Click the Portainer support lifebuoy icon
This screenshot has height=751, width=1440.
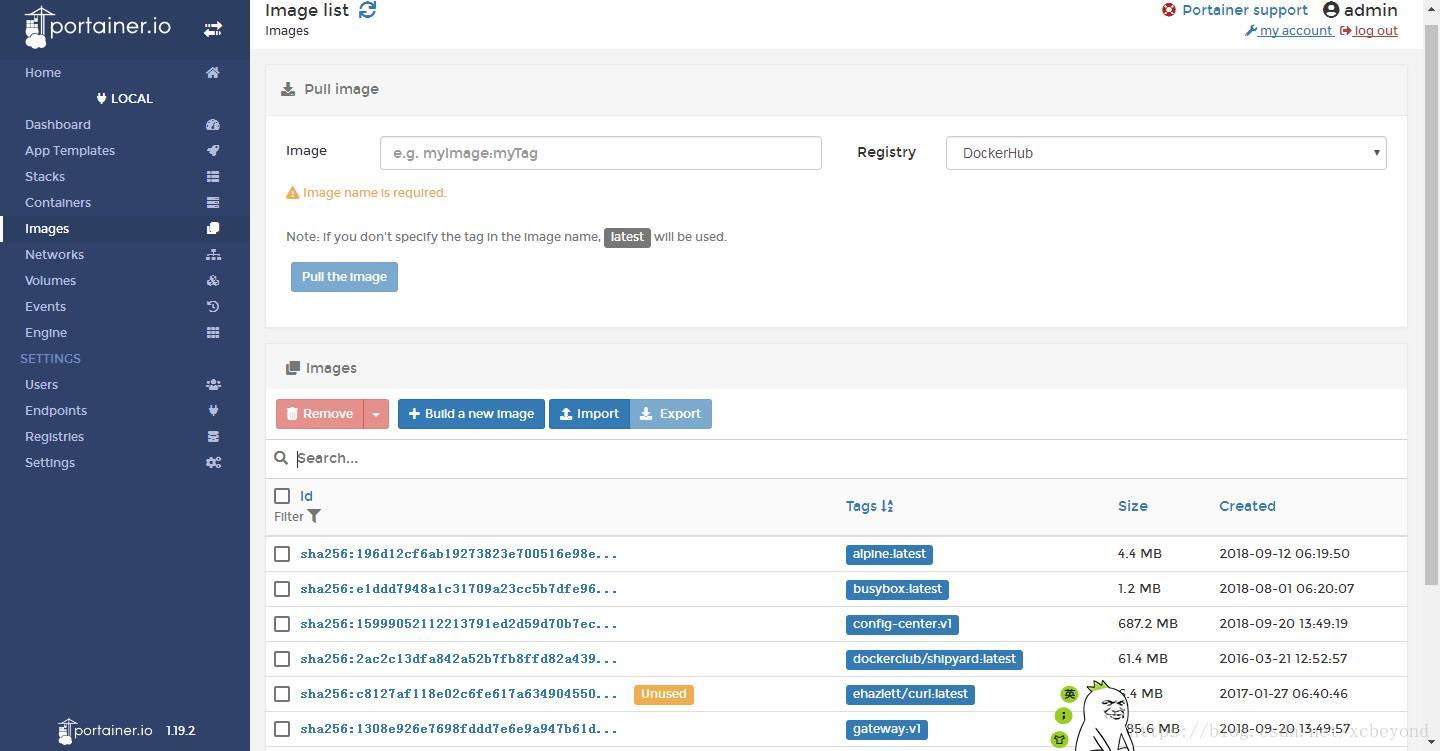tap(1168, 10)
